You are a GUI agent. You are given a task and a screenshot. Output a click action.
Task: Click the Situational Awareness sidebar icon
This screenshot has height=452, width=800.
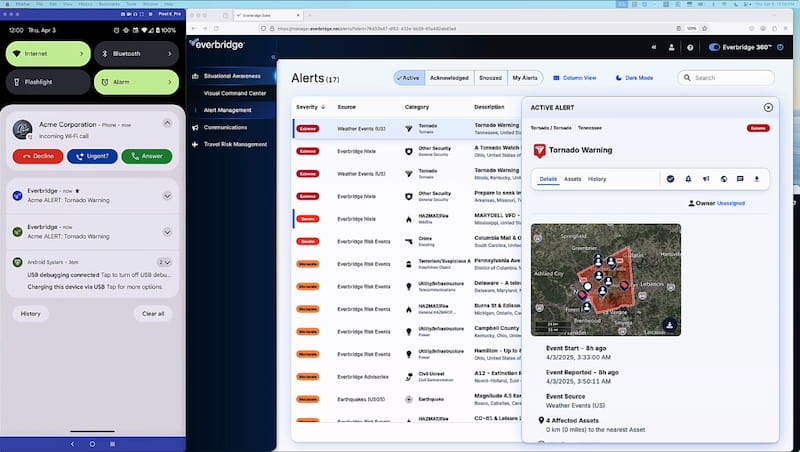(x=195, y=76)
